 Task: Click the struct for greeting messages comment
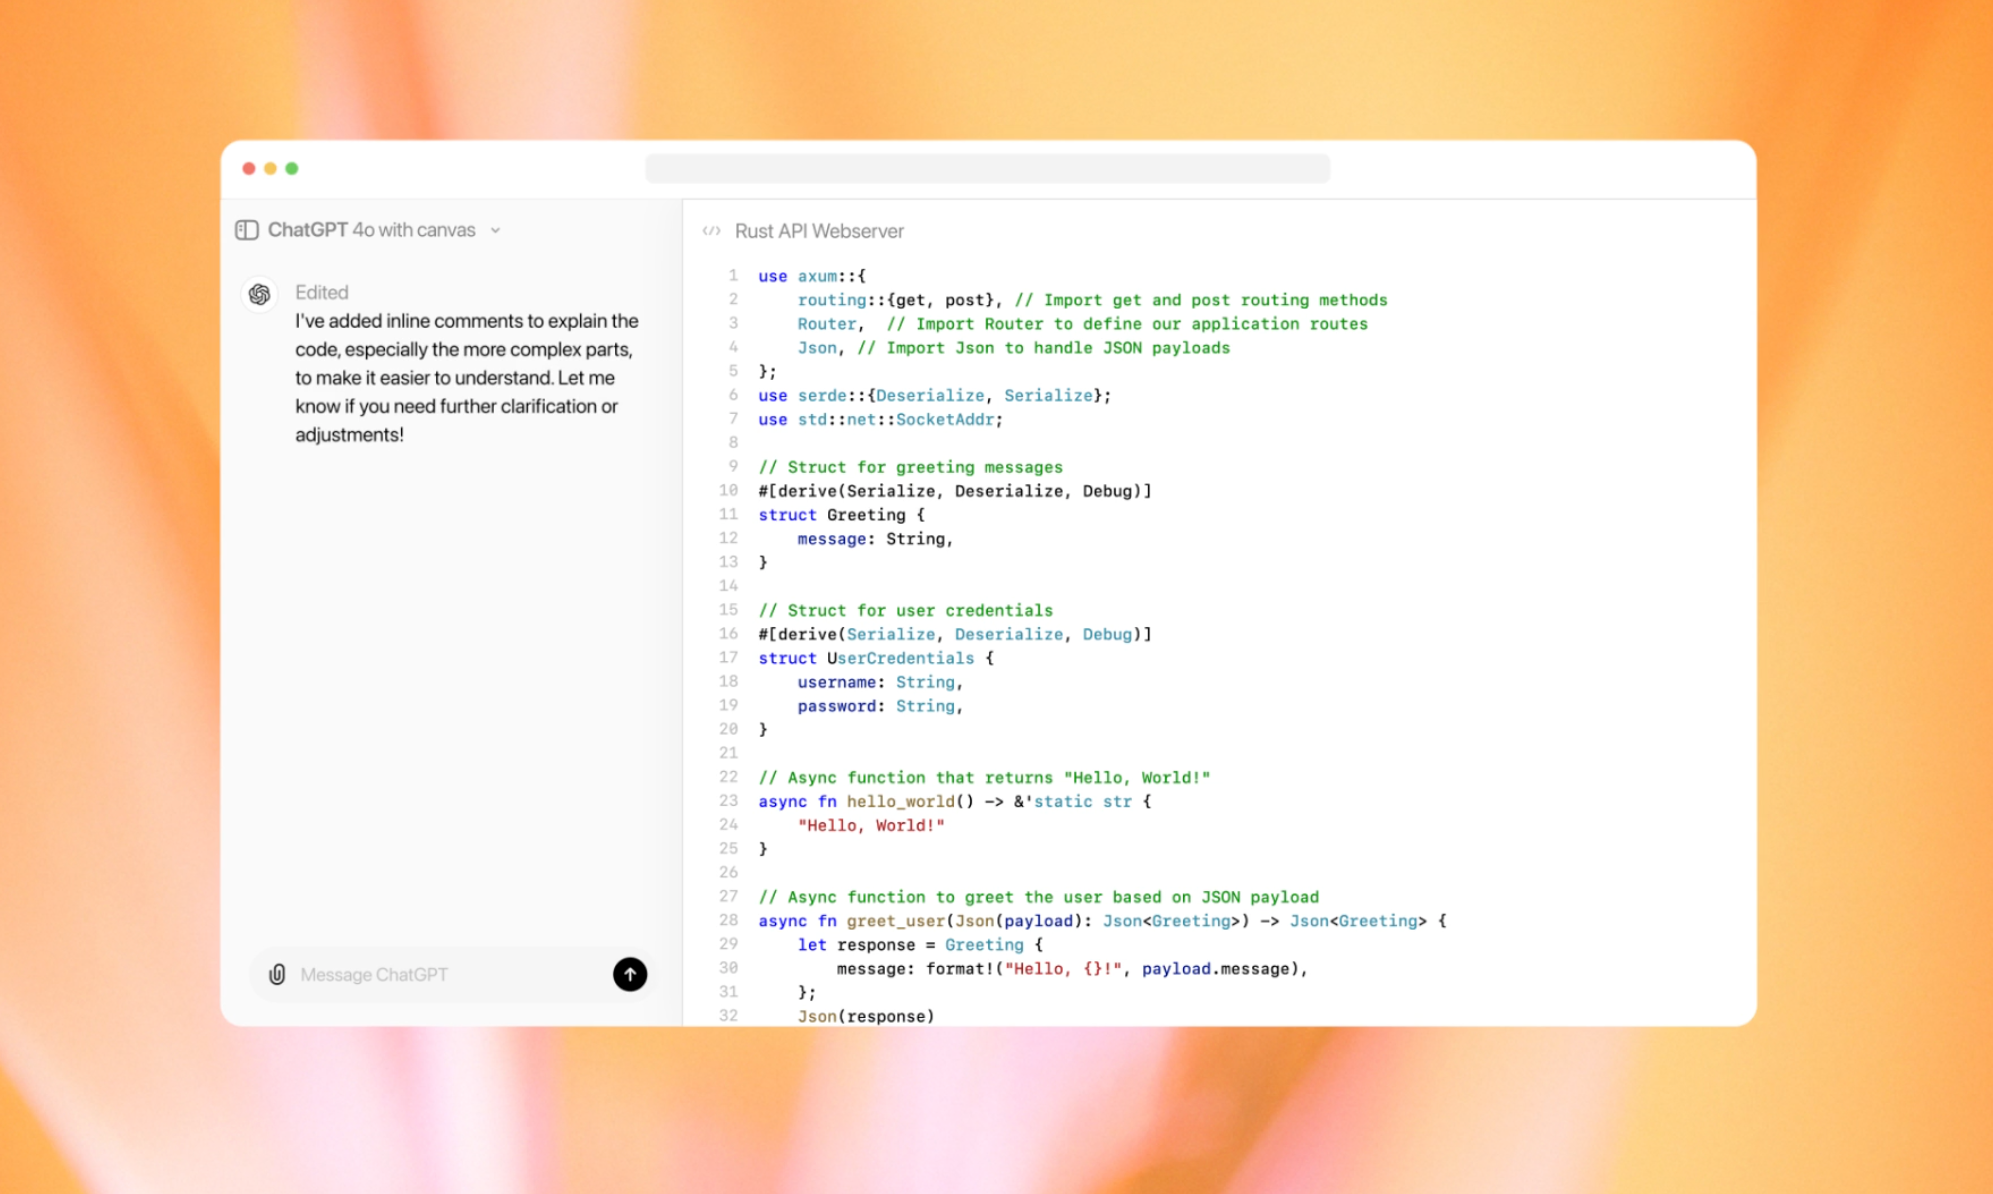pyautogui.click(x=910, y=467)
